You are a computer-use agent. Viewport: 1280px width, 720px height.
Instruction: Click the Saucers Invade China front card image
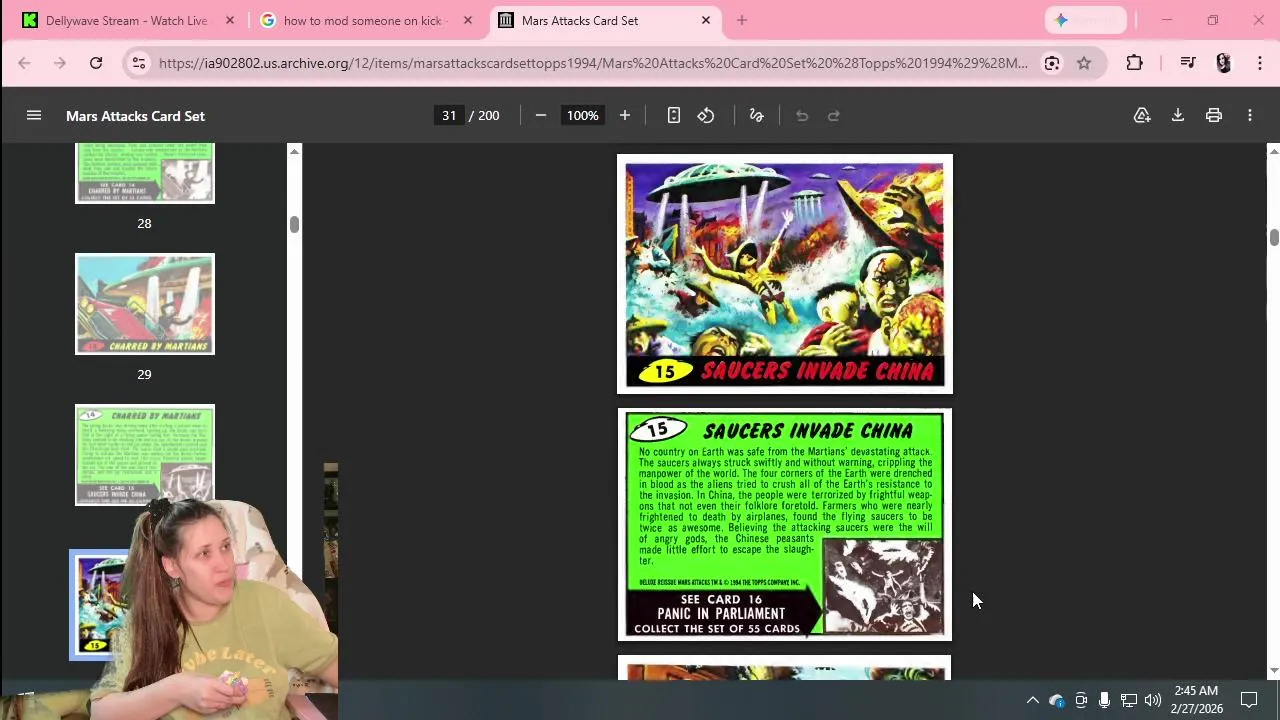(x=785, y=274)
